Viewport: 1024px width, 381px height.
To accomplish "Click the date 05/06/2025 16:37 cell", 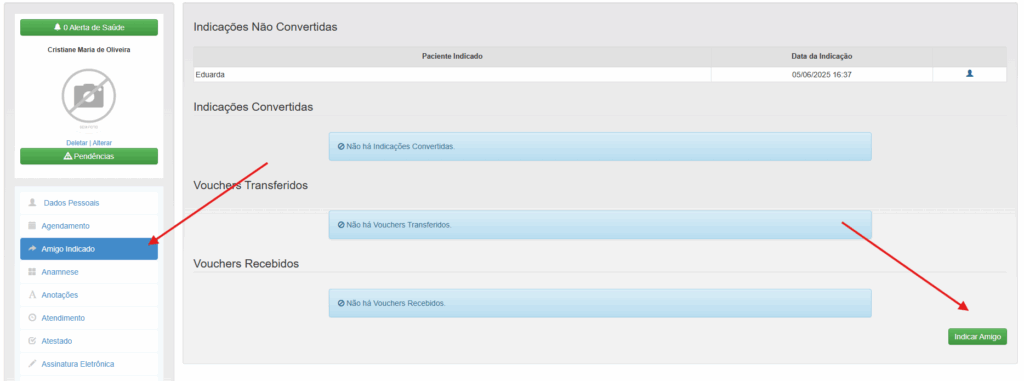I will point(822,75).
